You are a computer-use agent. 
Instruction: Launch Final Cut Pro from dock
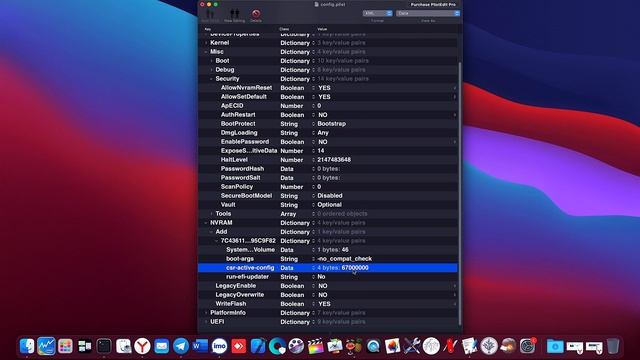(316, 346)
